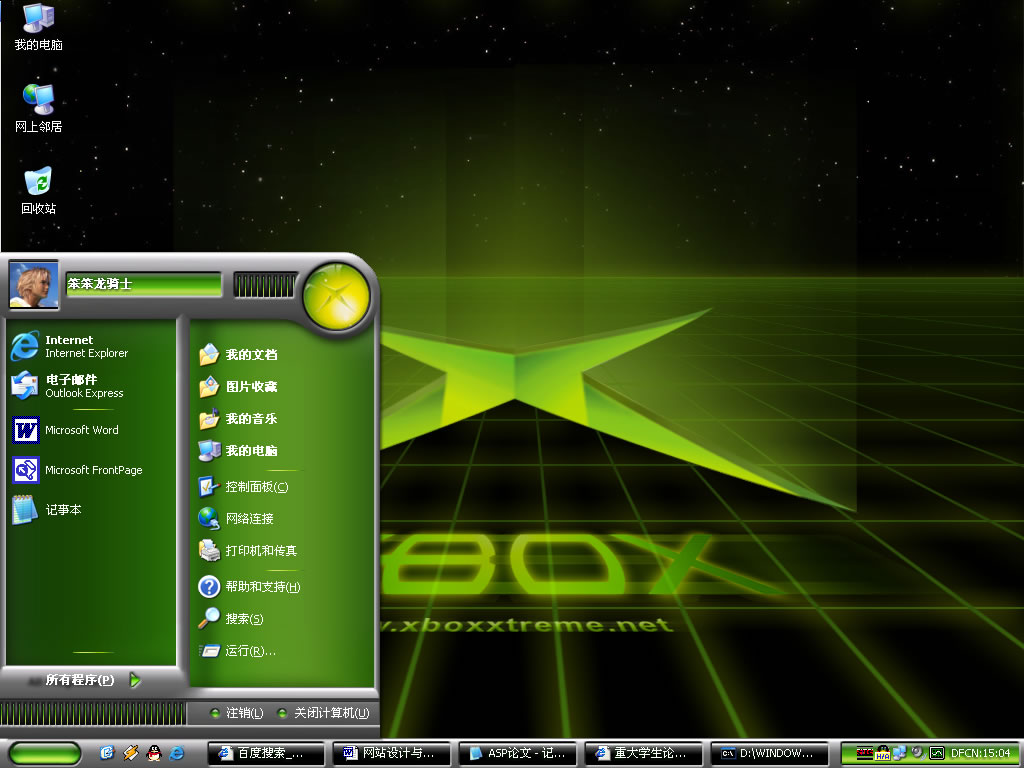
Task: Click 注销(L) log off button
Action: click(237, 713)
